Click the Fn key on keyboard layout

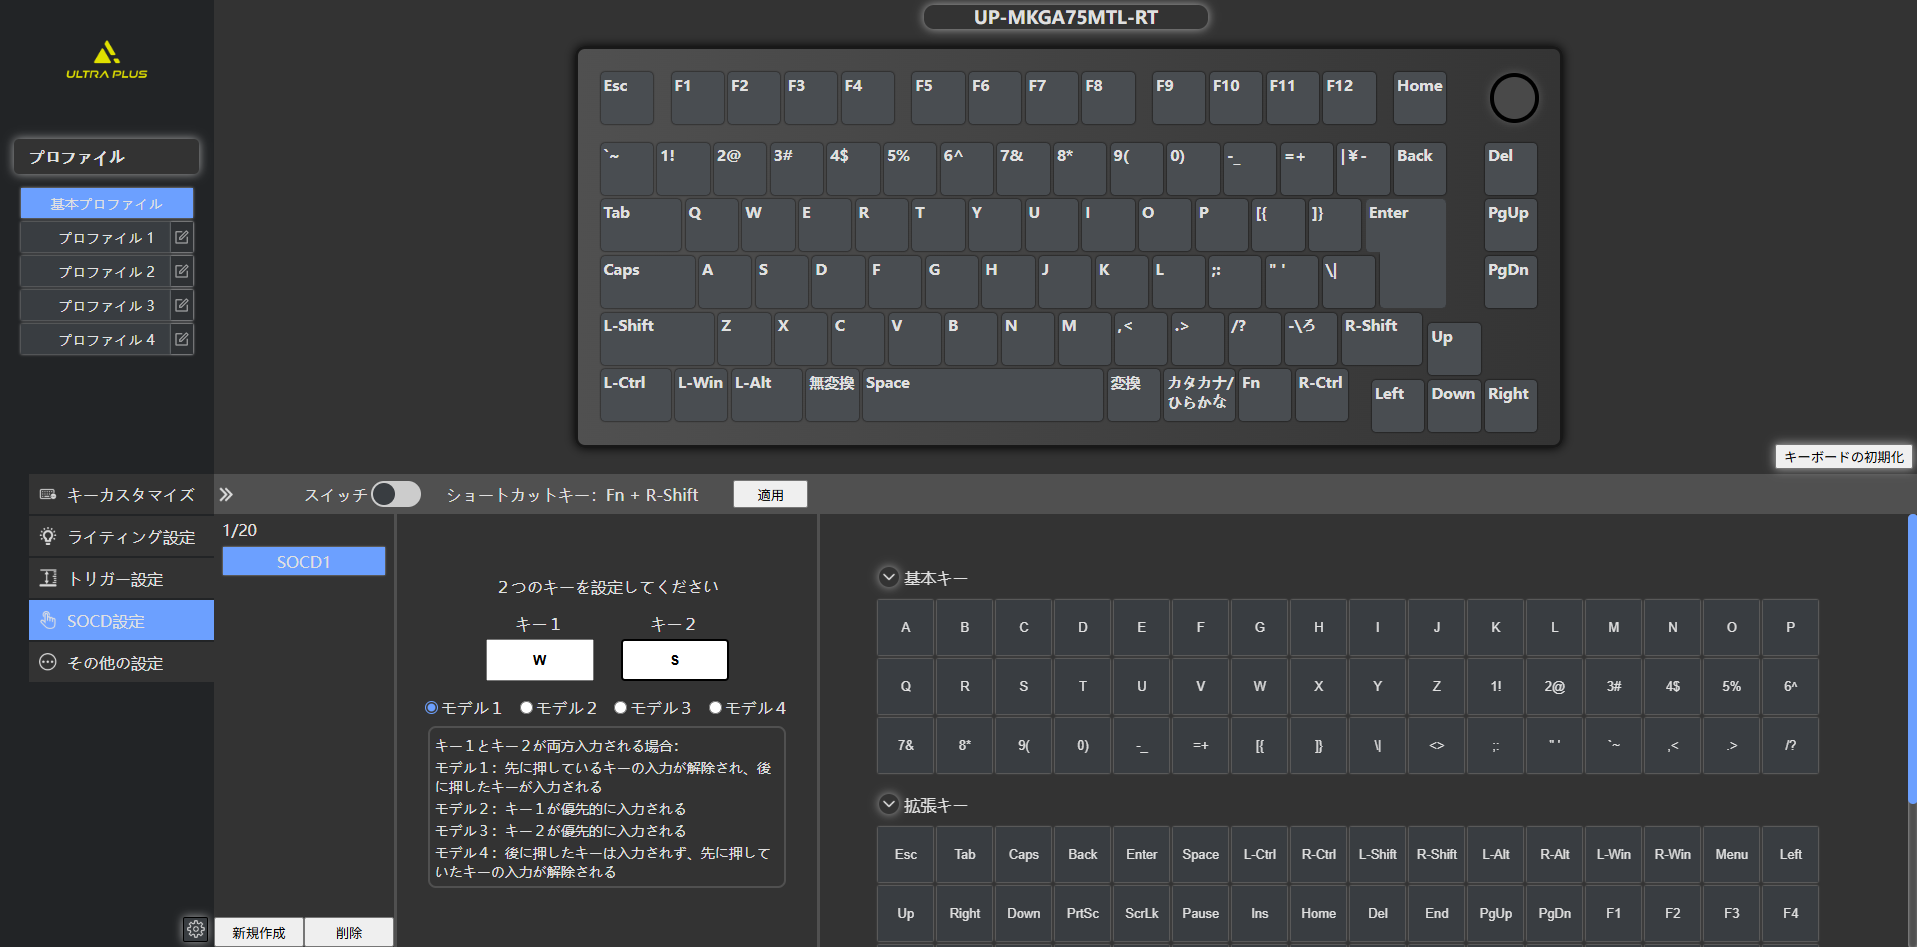pos(1265,395)
